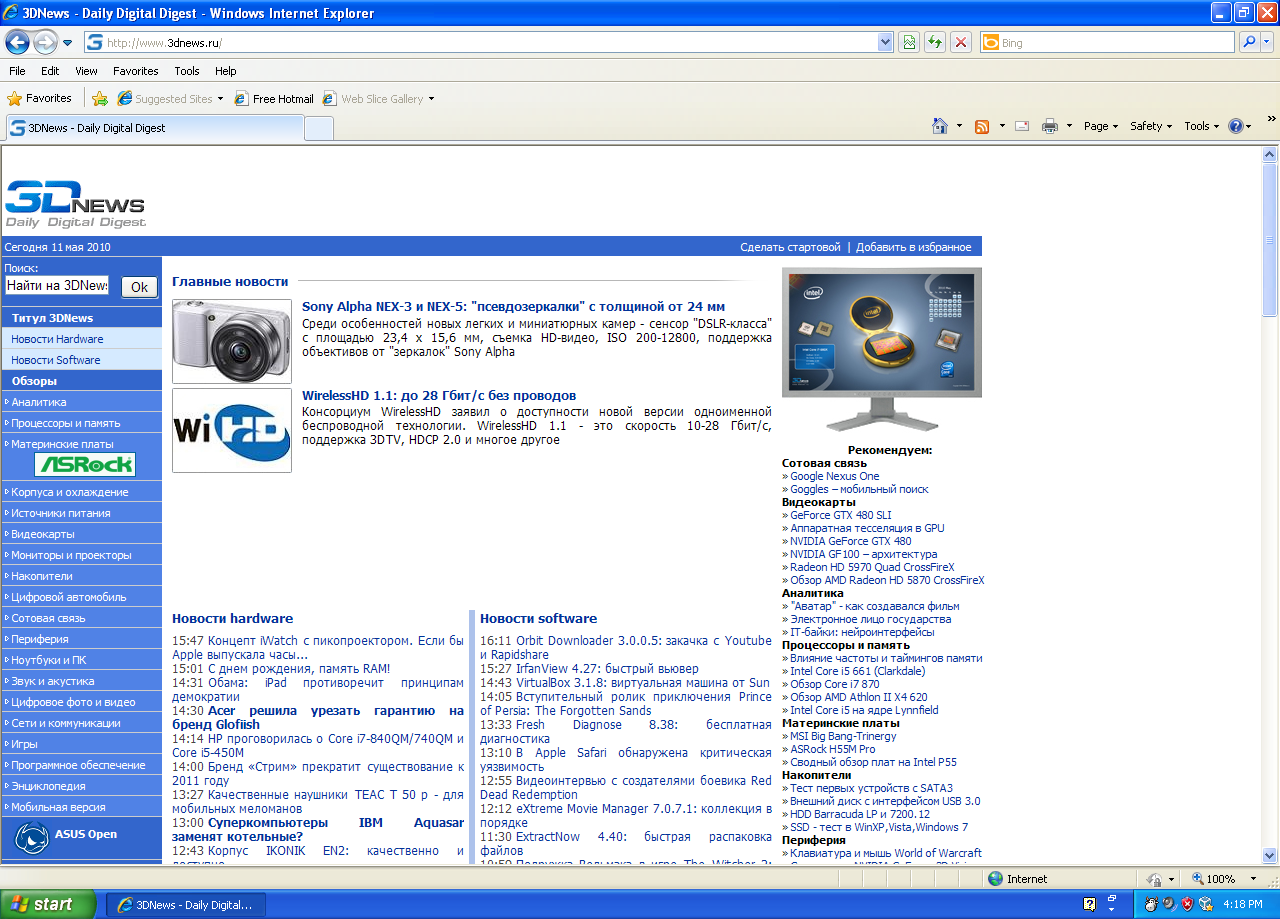
Task: Open the Tools menu in the menu bar
Action: (187, 71)
